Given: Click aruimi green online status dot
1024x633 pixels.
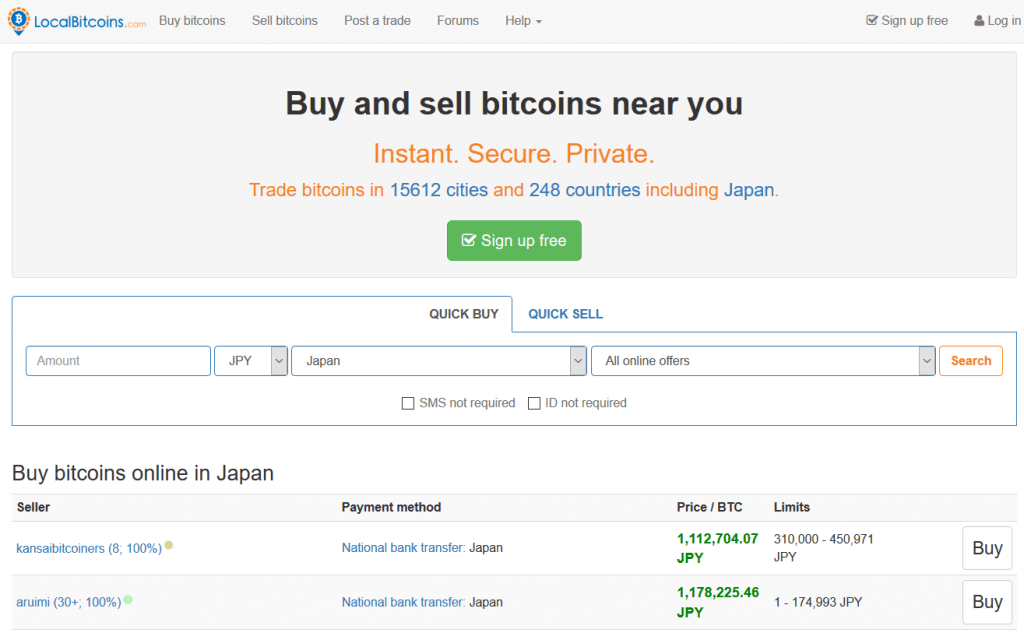Looking at the screenshot, I should 128,599.
